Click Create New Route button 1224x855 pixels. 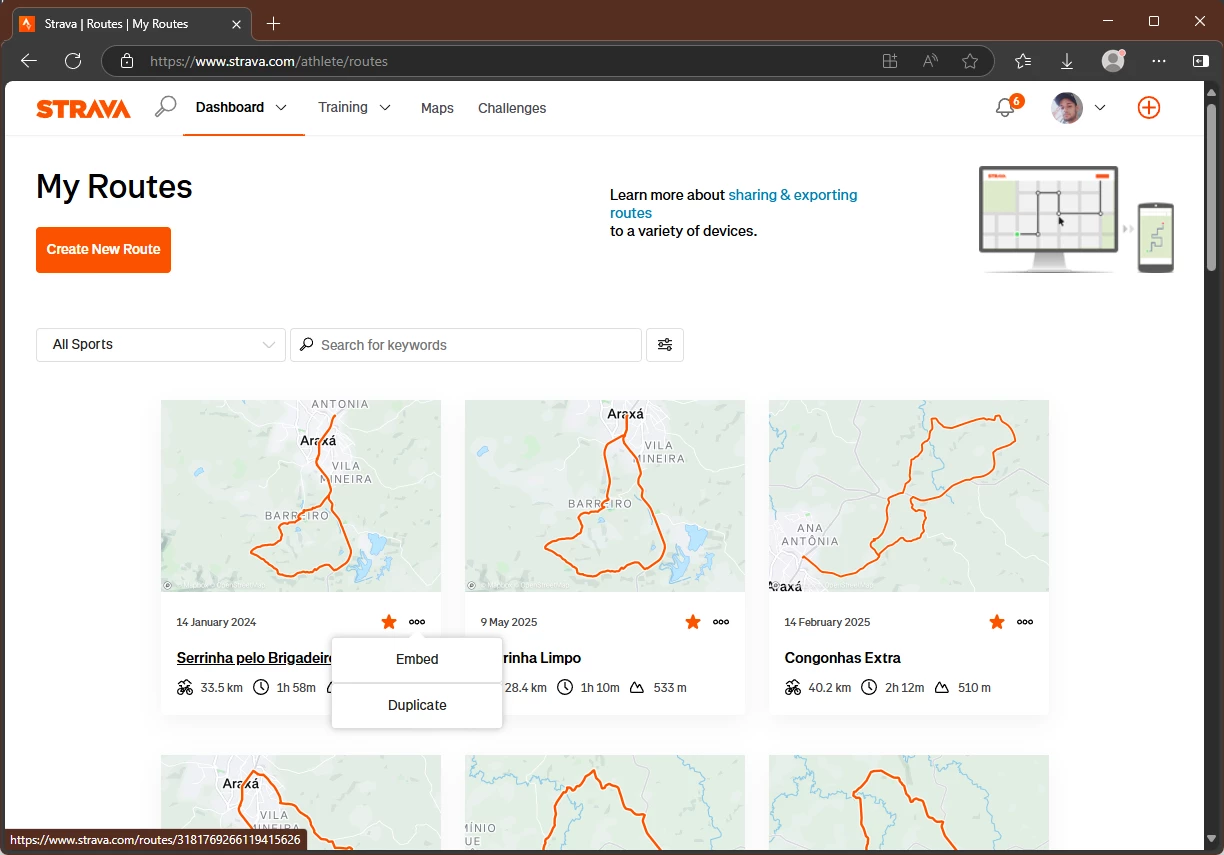click(103, 250)
